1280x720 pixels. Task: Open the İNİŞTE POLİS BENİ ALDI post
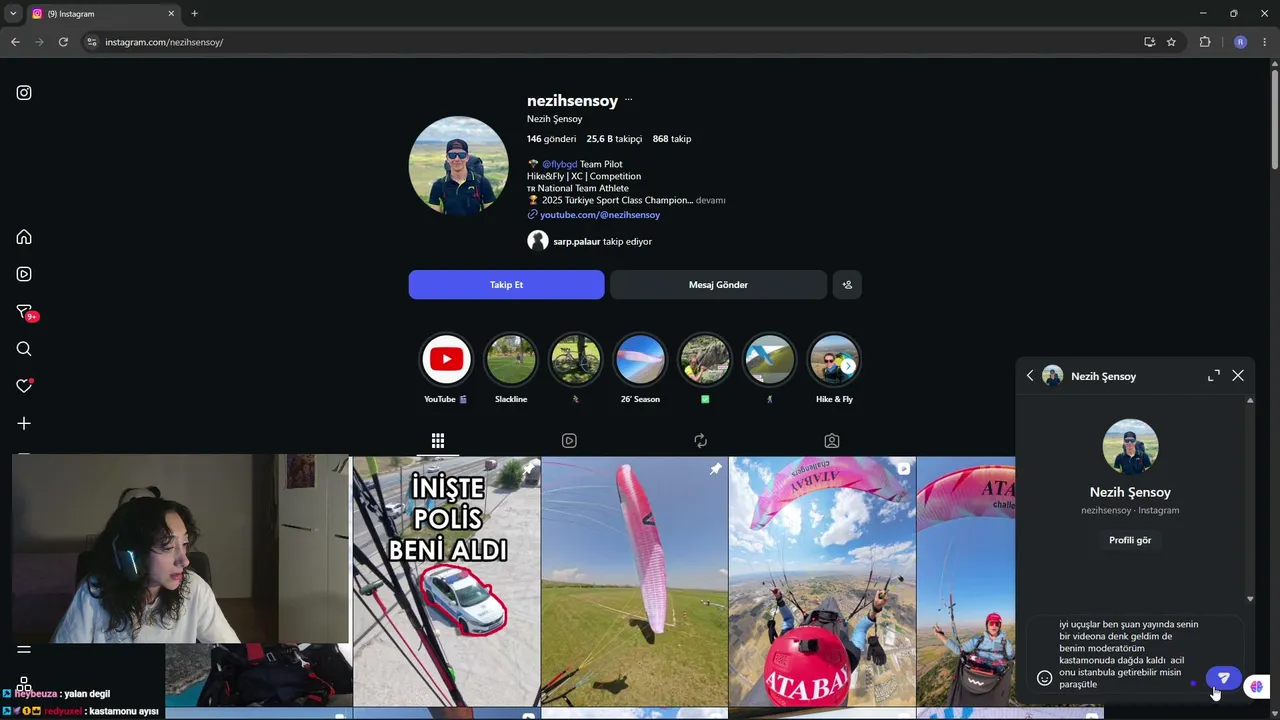(447, 581)
